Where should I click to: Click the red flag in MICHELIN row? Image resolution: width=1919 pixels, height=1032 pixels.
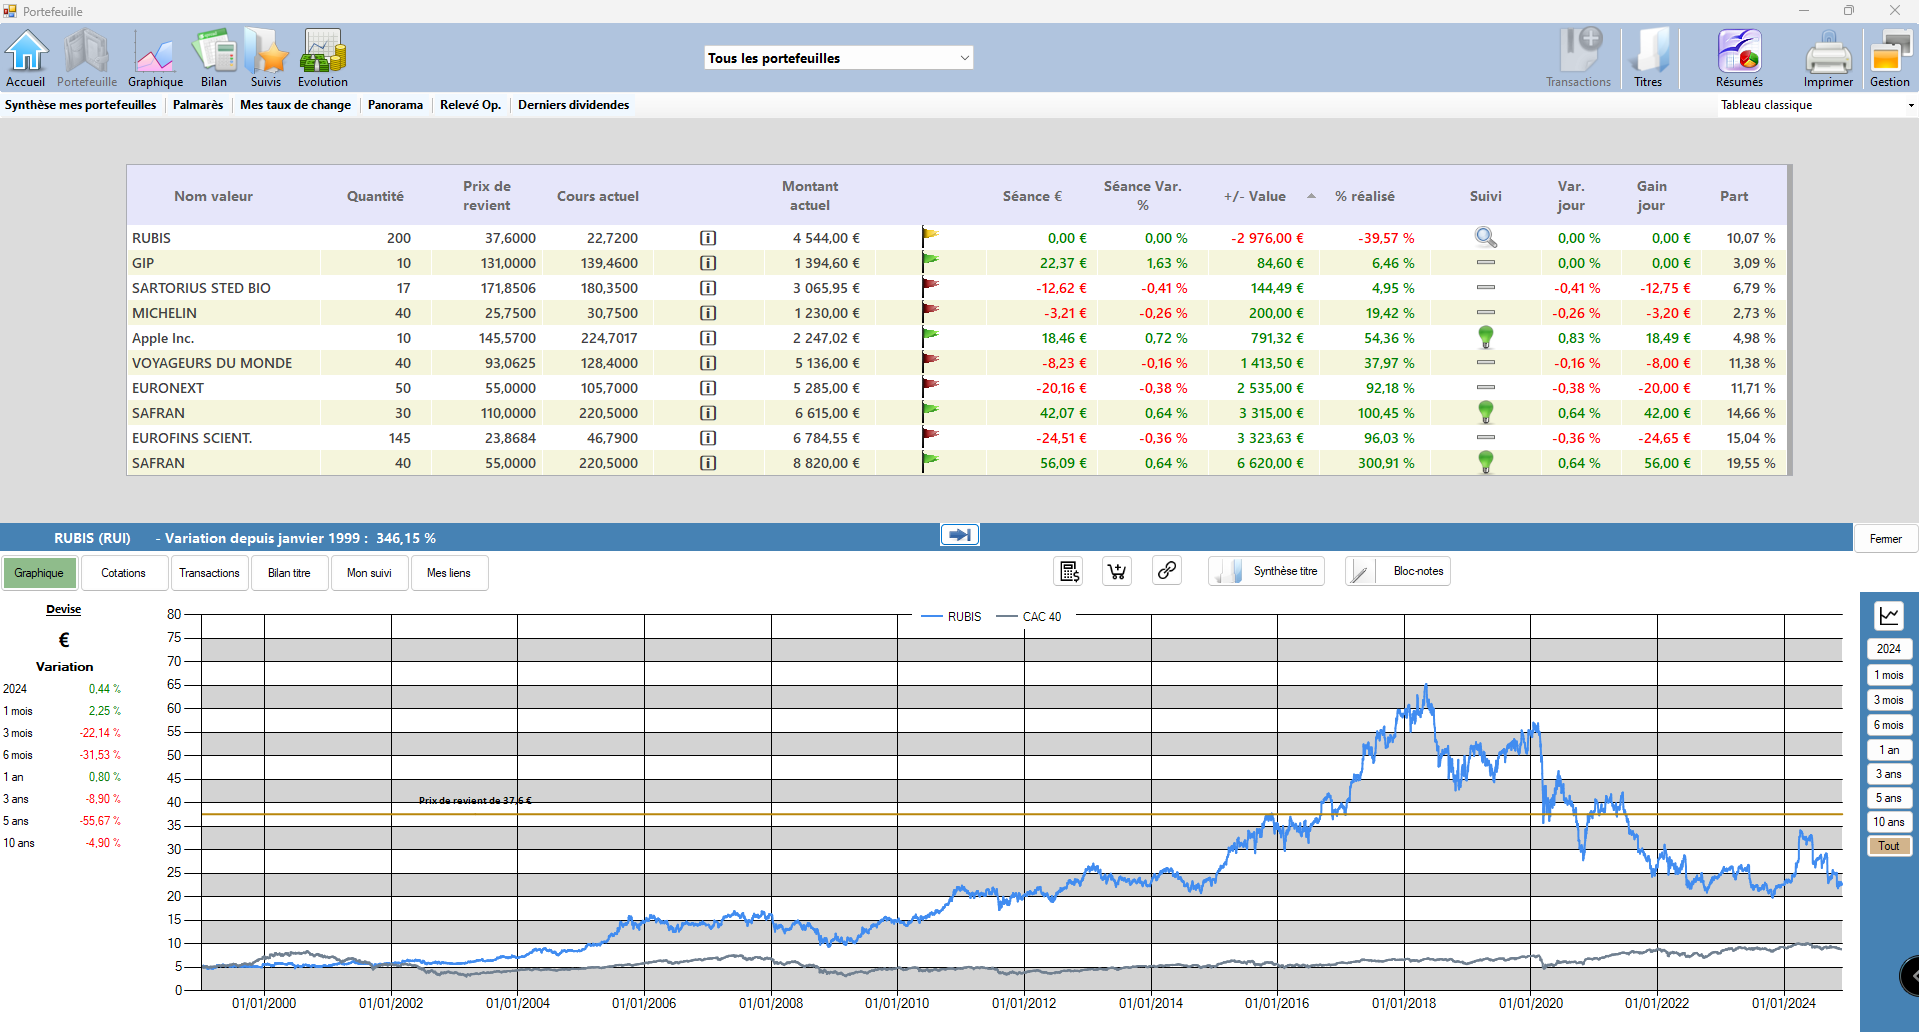coord(930,311)
